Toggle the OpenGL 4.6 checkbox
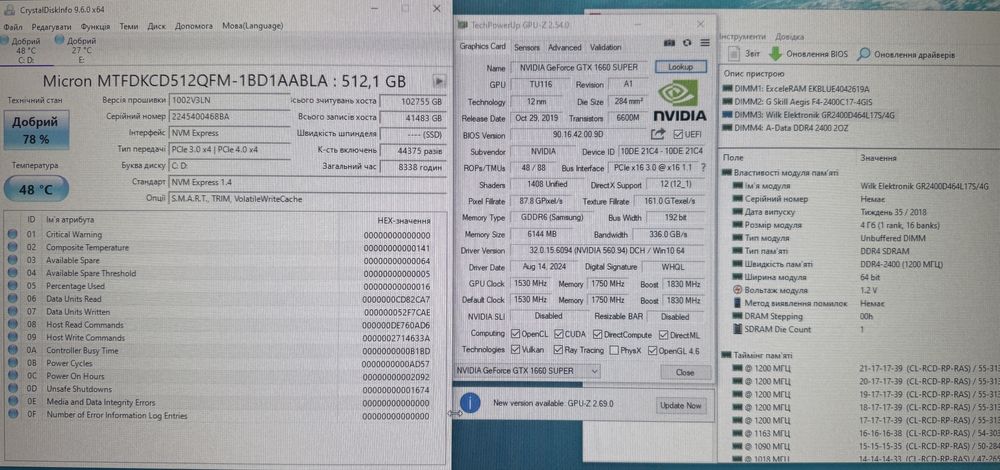This screenshot has width=1000, height=470. coord(652,350)
